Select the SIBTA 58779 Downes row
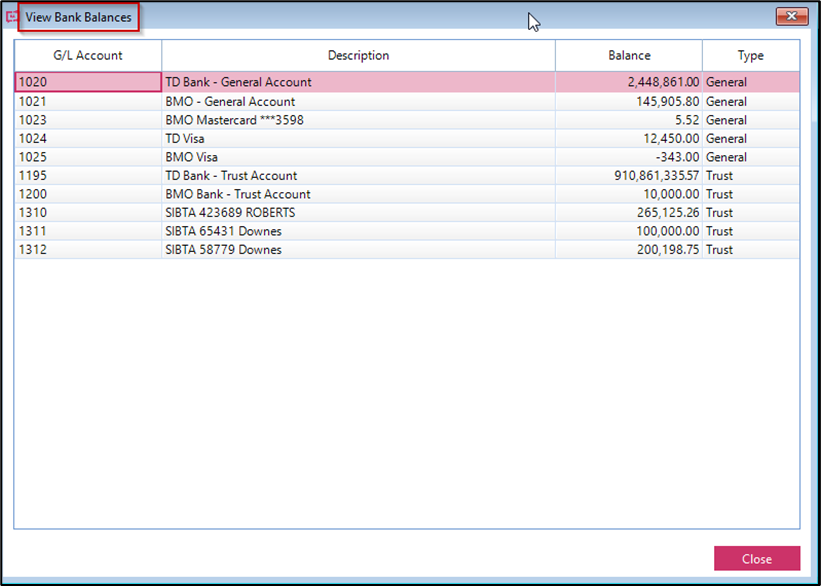 pyautogui.click(x=359, y=249)
